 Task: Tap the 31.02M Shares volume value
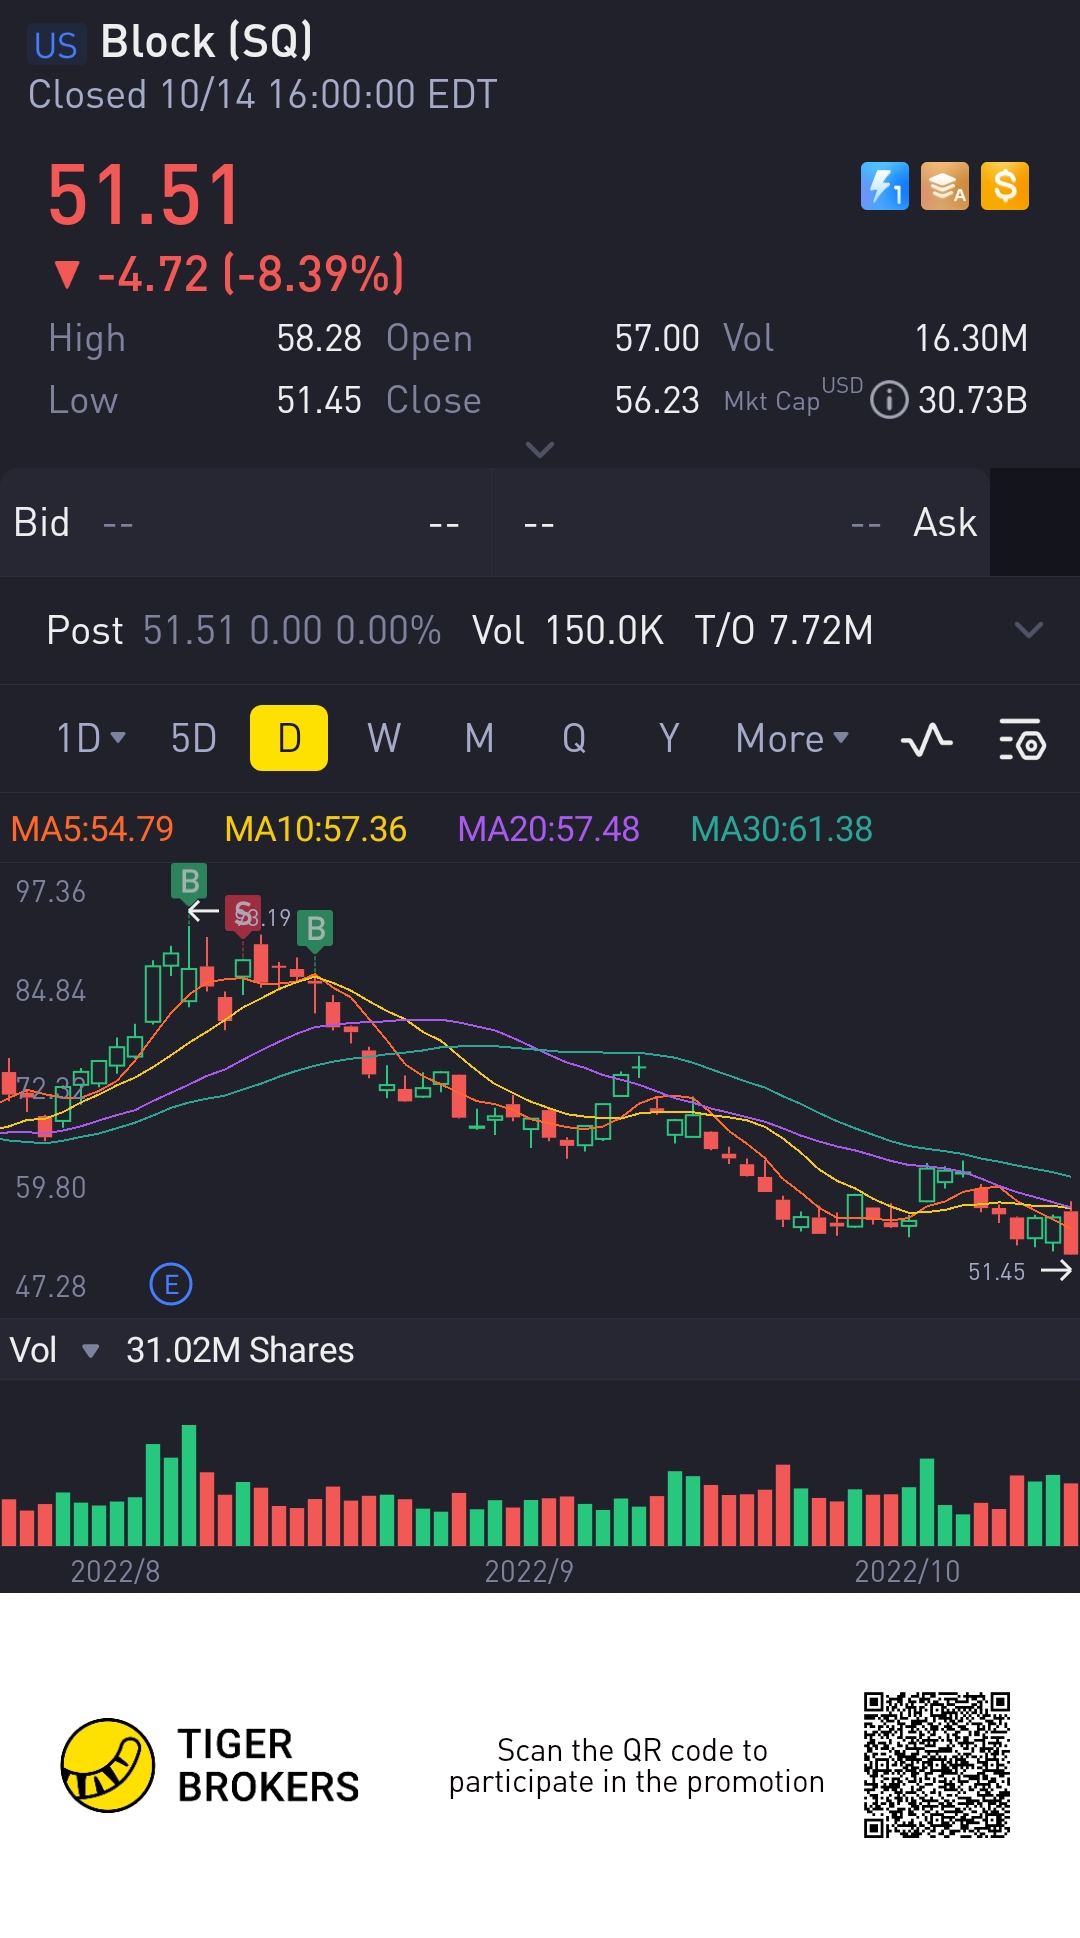240,1350
